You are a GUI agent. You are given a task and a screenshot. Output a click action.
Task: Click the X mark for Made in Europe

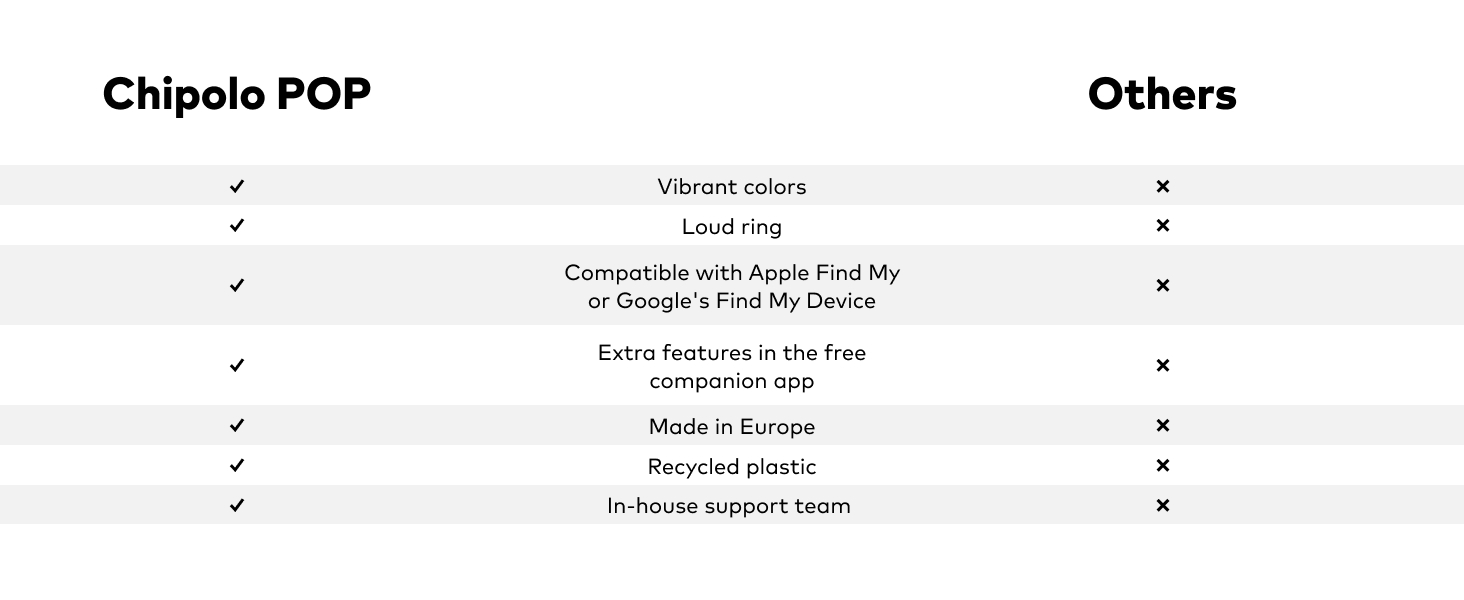(x=1162, y=426)
